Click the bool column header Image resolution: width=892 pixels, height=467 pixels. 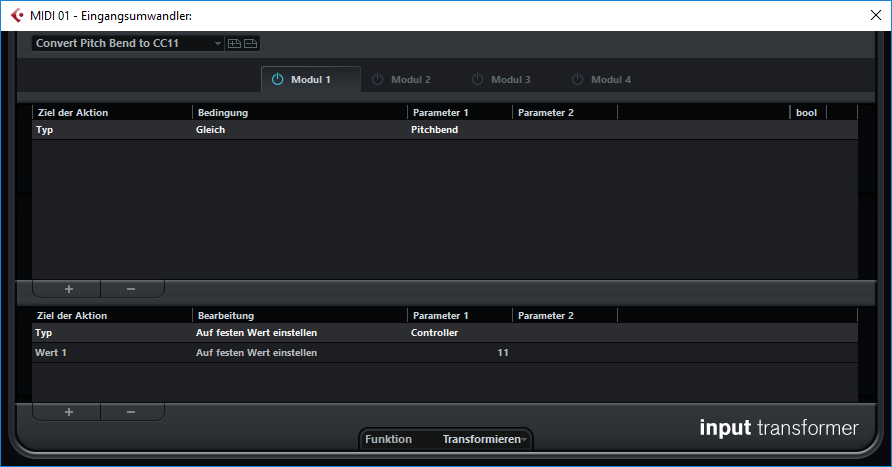tap(806, 113)
